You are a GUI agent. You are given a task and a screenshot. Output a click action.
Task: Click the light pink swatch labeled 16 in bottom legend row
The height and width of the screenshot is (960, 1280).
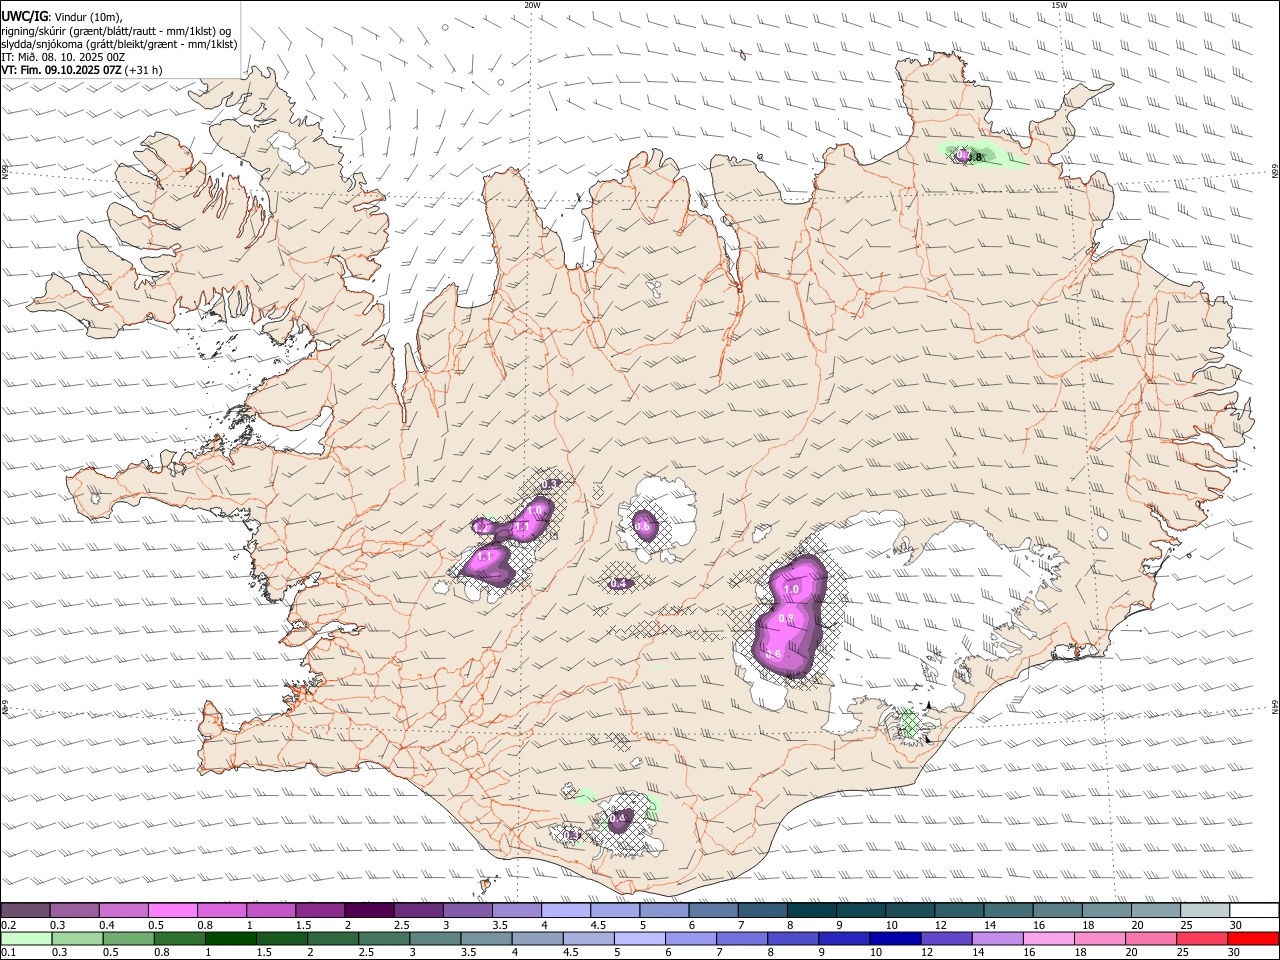point(1049,938)
